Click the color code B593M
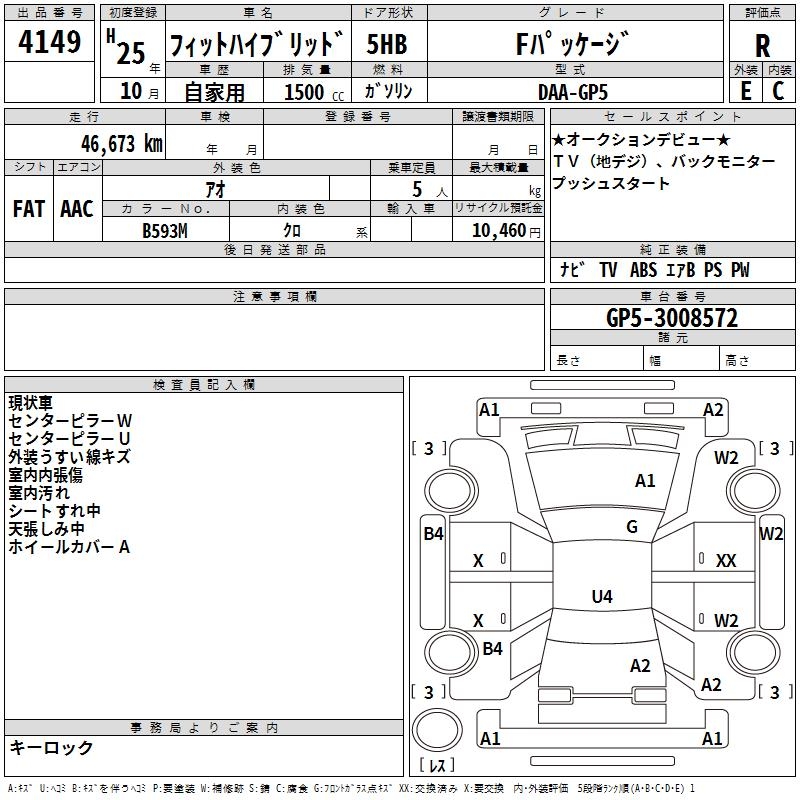The height and width of the screenshot is (800, 800). tap(166, 229)
